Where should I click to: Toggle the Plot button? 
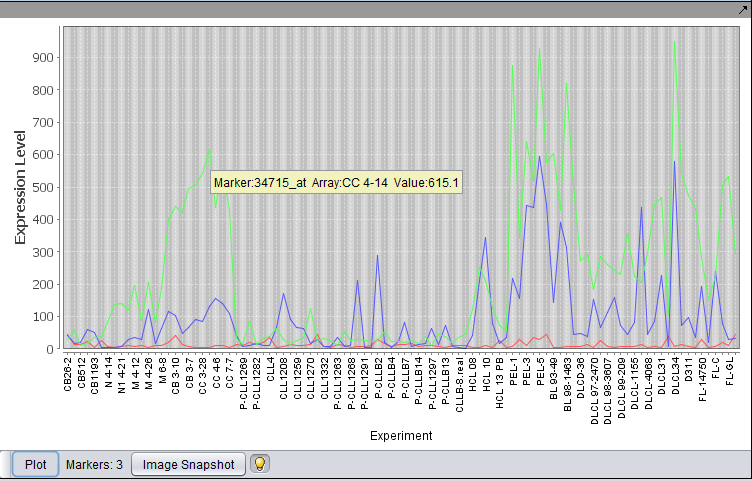[x=35, y=464]
